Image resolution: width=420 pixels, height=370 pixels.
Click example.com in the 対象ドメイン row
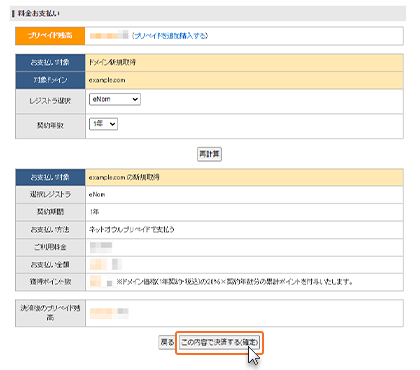click(107, 80)
